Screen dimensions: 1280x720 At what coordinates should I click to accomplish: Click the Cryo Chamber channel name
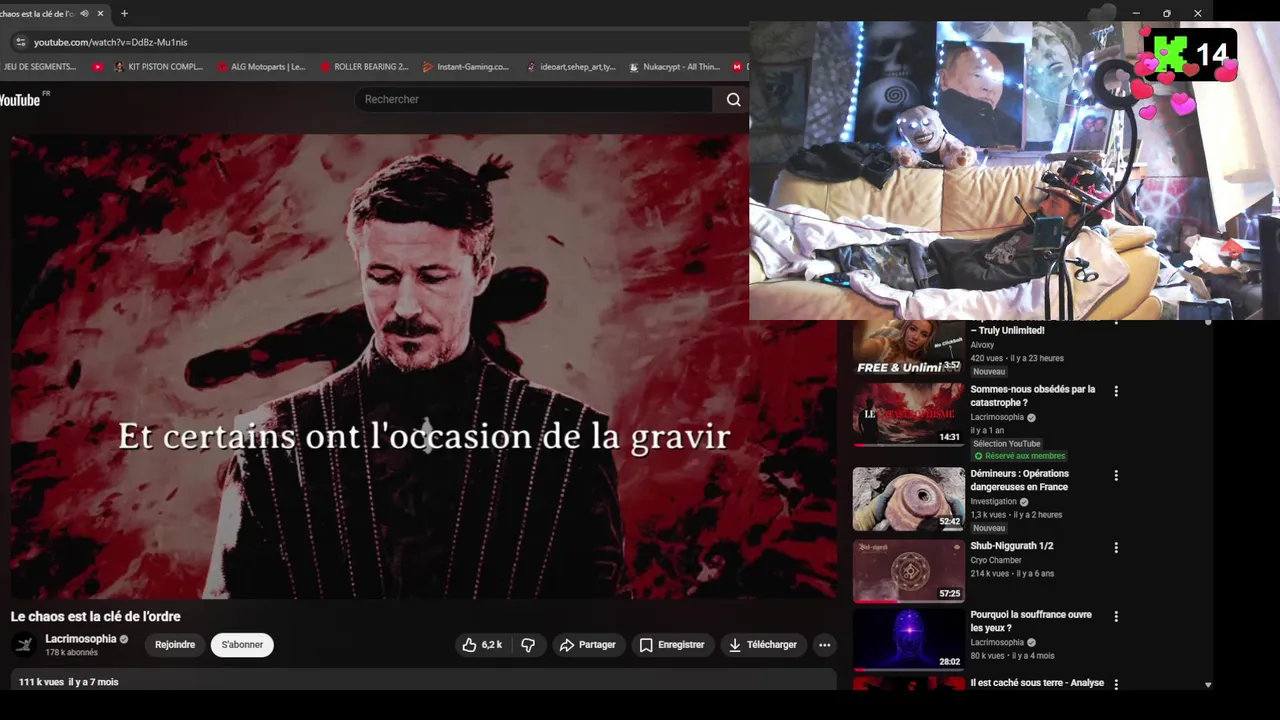[995, 560]
